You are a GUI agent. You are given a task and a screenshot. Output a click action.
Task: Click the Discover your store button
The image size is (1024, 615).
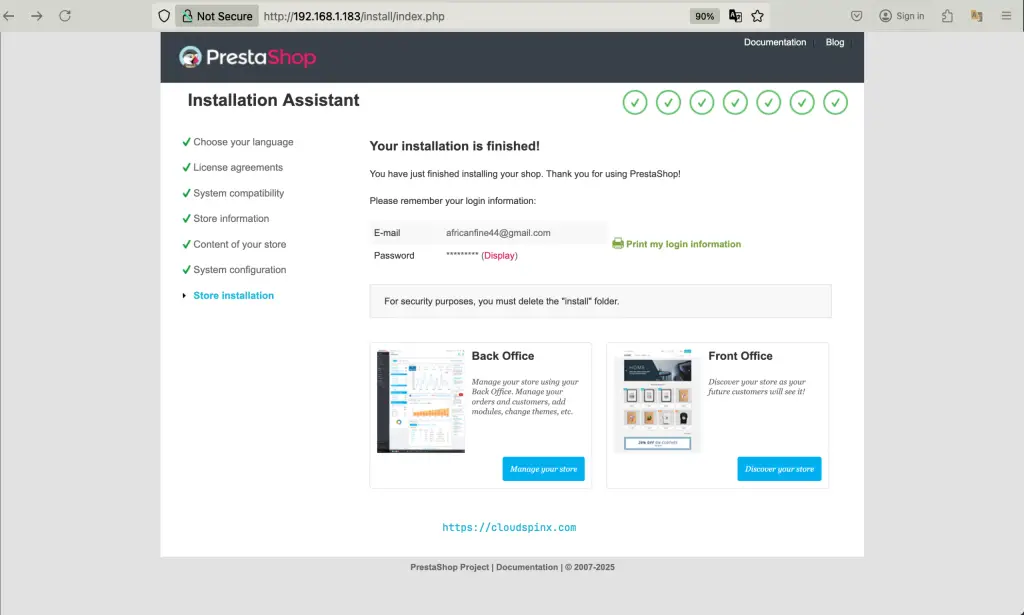(779, 468)
